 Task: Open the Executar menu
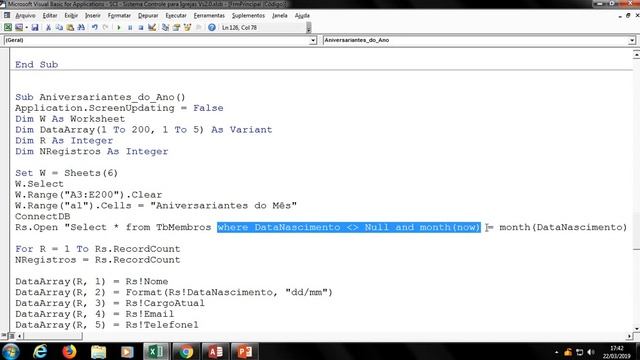pyautogui.click(x=176, y=16)
